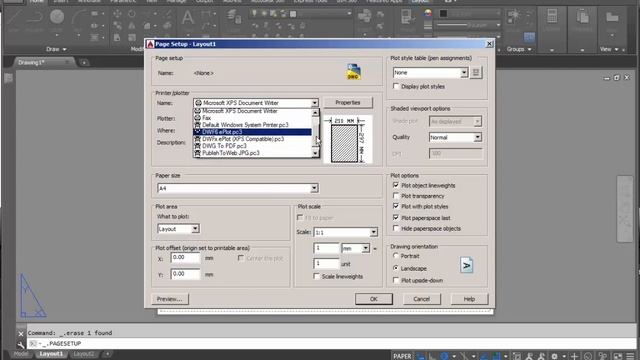The image size is (640, 360).
Task: Toggle Plot paperspace last checkbox
Action: coord(396,218)
